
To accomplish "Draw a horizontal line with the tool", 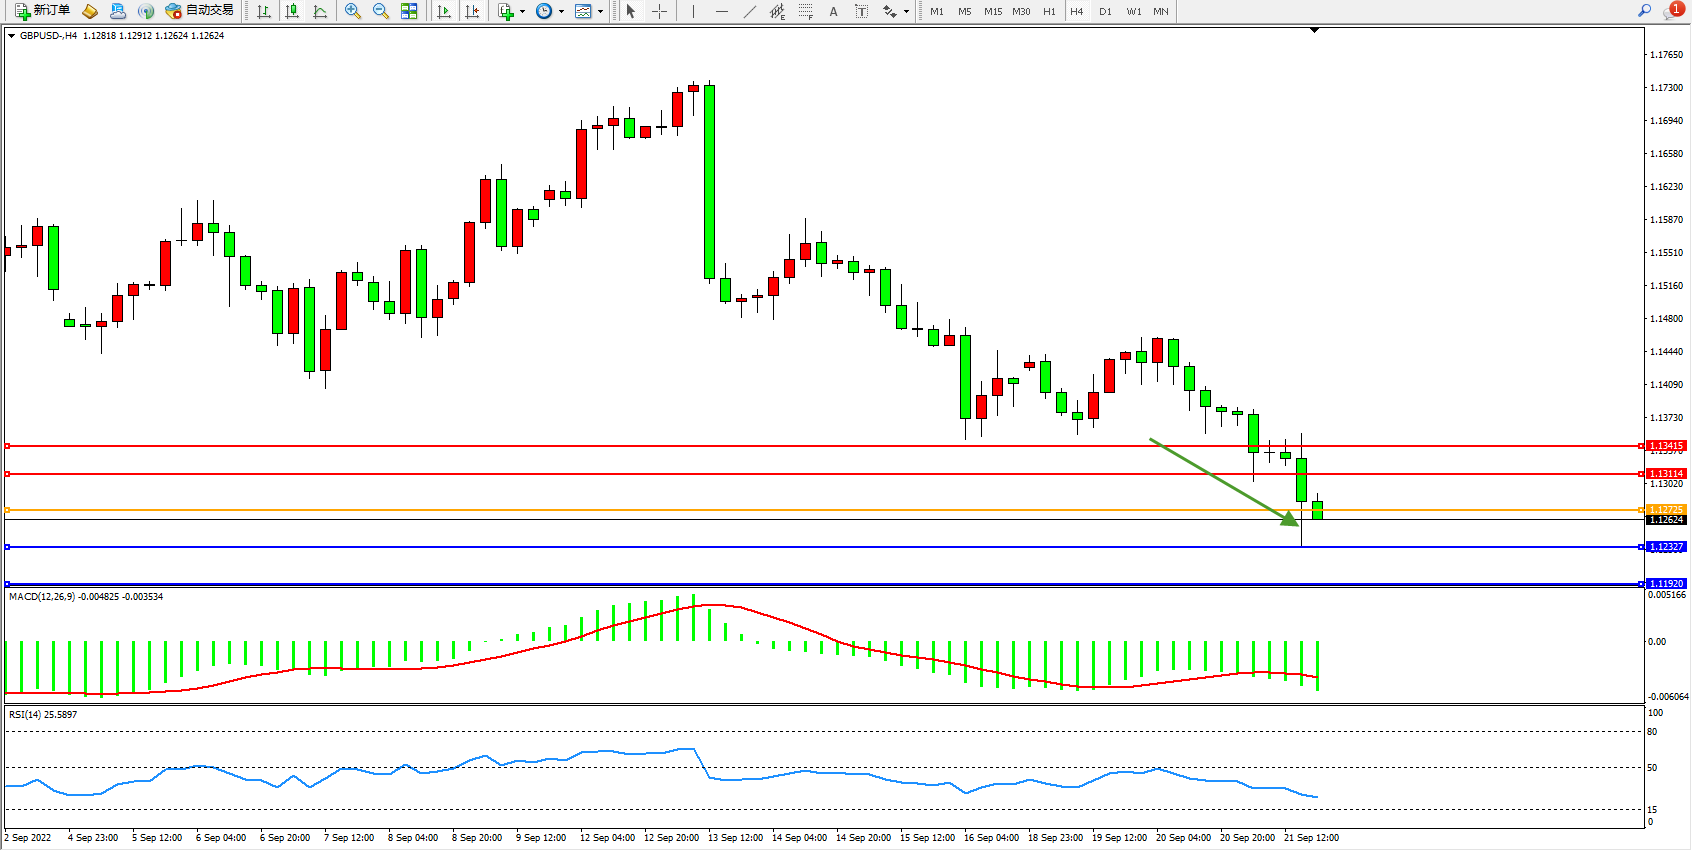I will click(x=722, y=11).
